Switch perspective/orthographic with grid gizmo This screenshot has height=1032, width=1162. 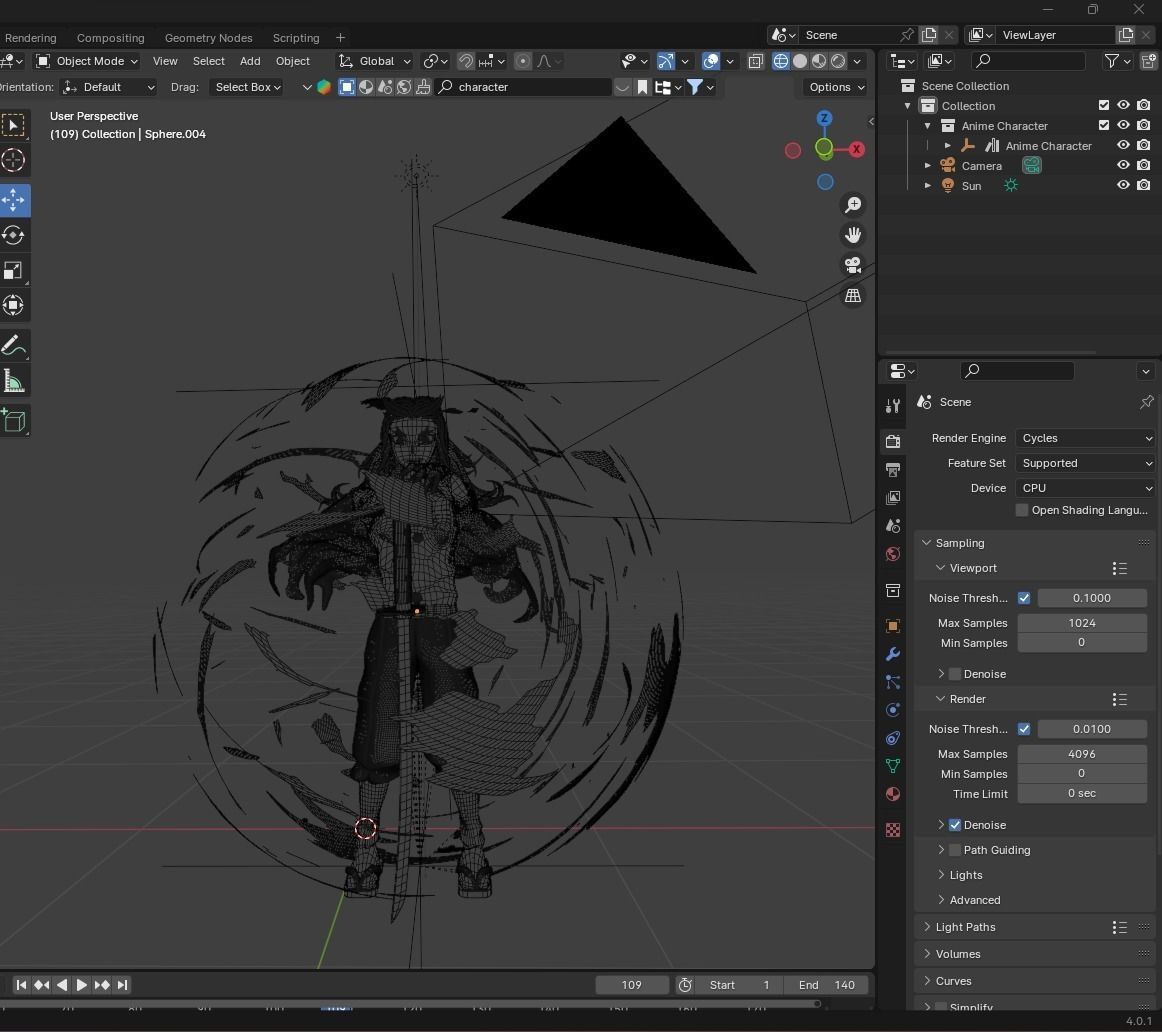(x=853, y=296)
